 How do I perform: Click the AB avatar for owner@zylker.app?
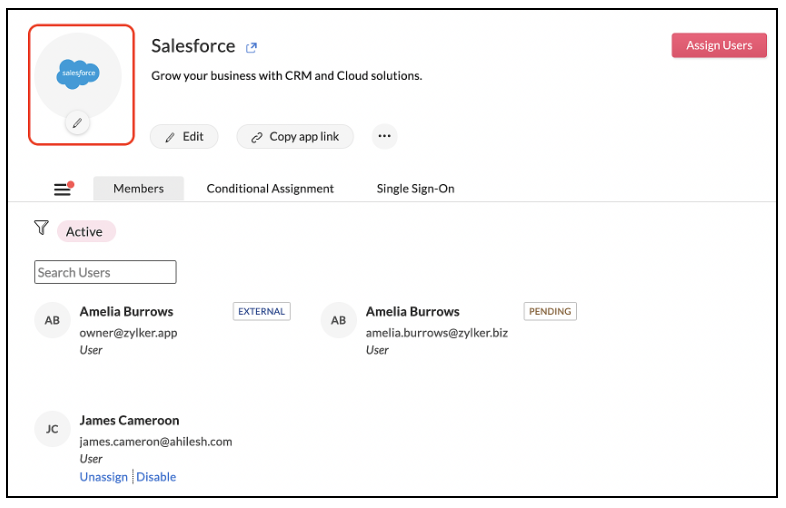pos(52,321)
